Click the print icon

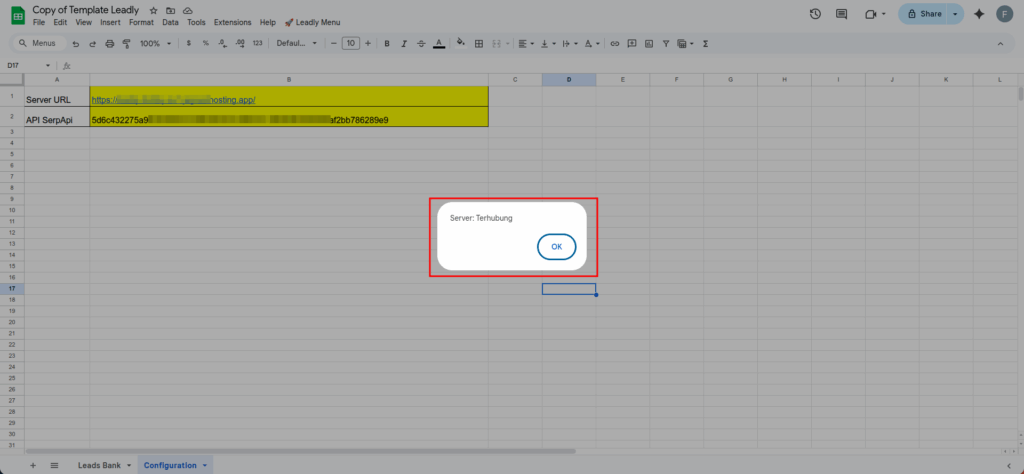coord(109,44)
